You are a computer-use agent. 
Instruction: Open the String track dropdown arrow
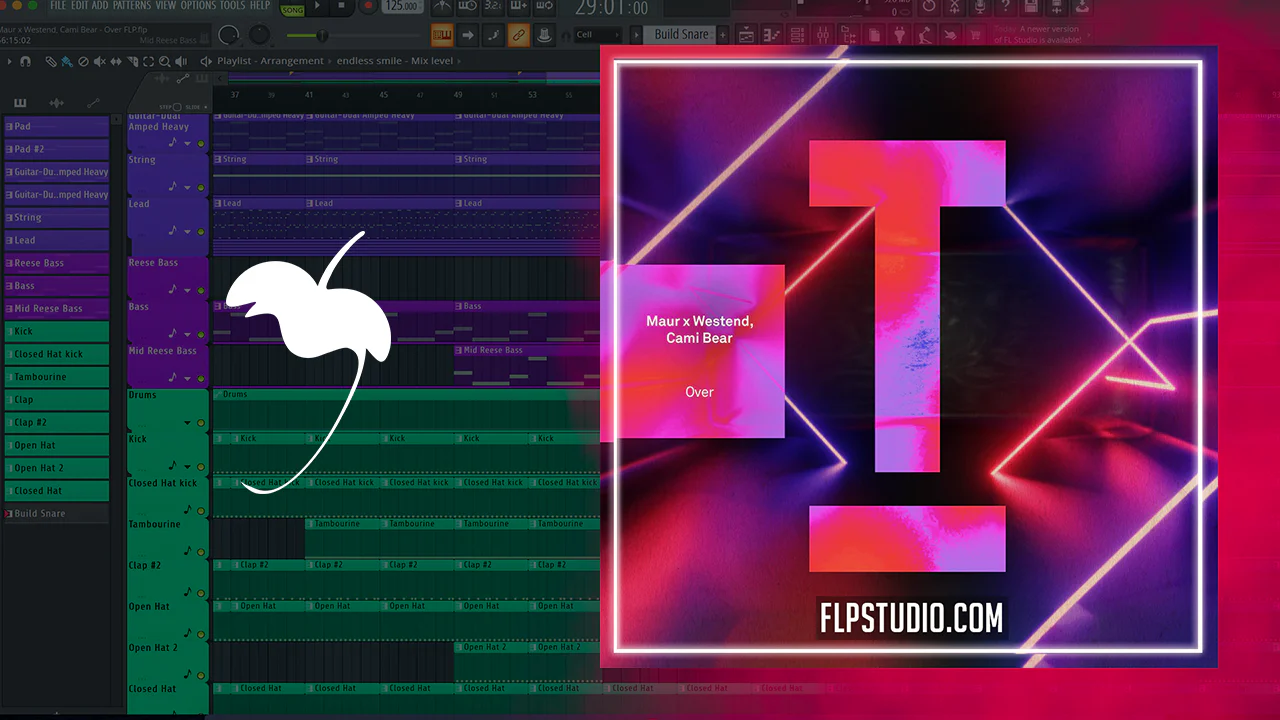187,187
